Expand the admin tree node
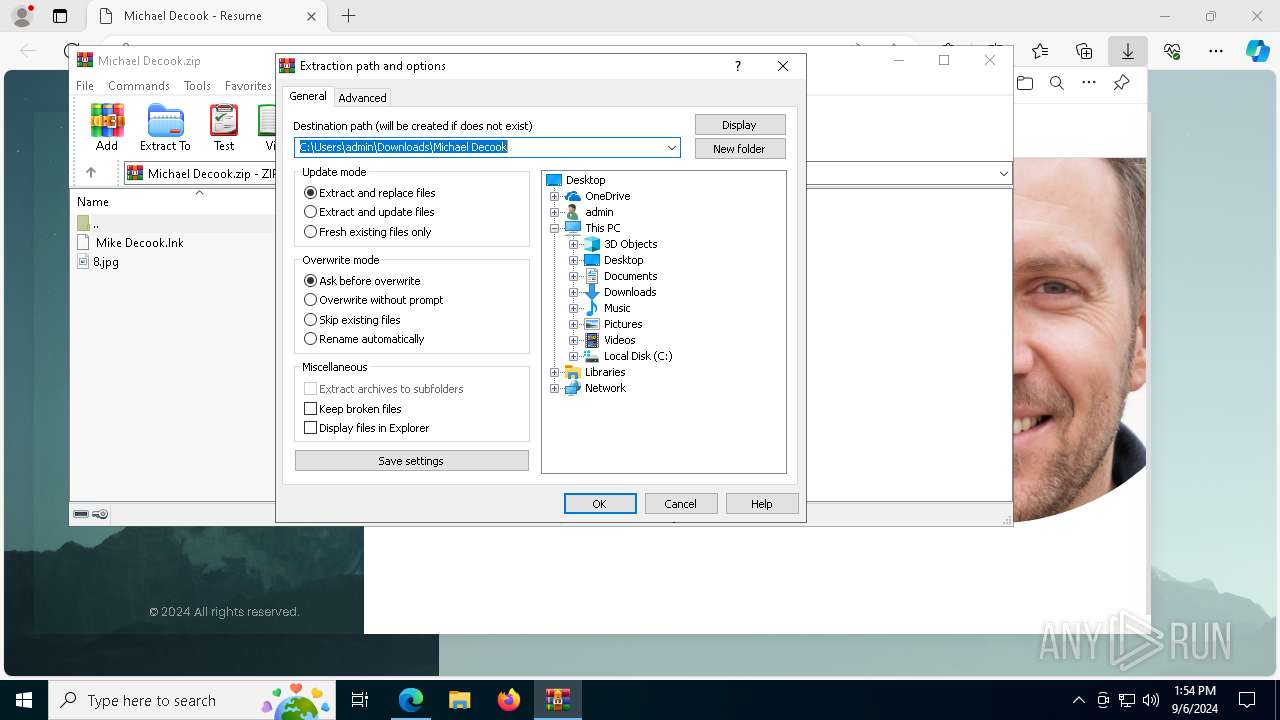 pos(555,212)
